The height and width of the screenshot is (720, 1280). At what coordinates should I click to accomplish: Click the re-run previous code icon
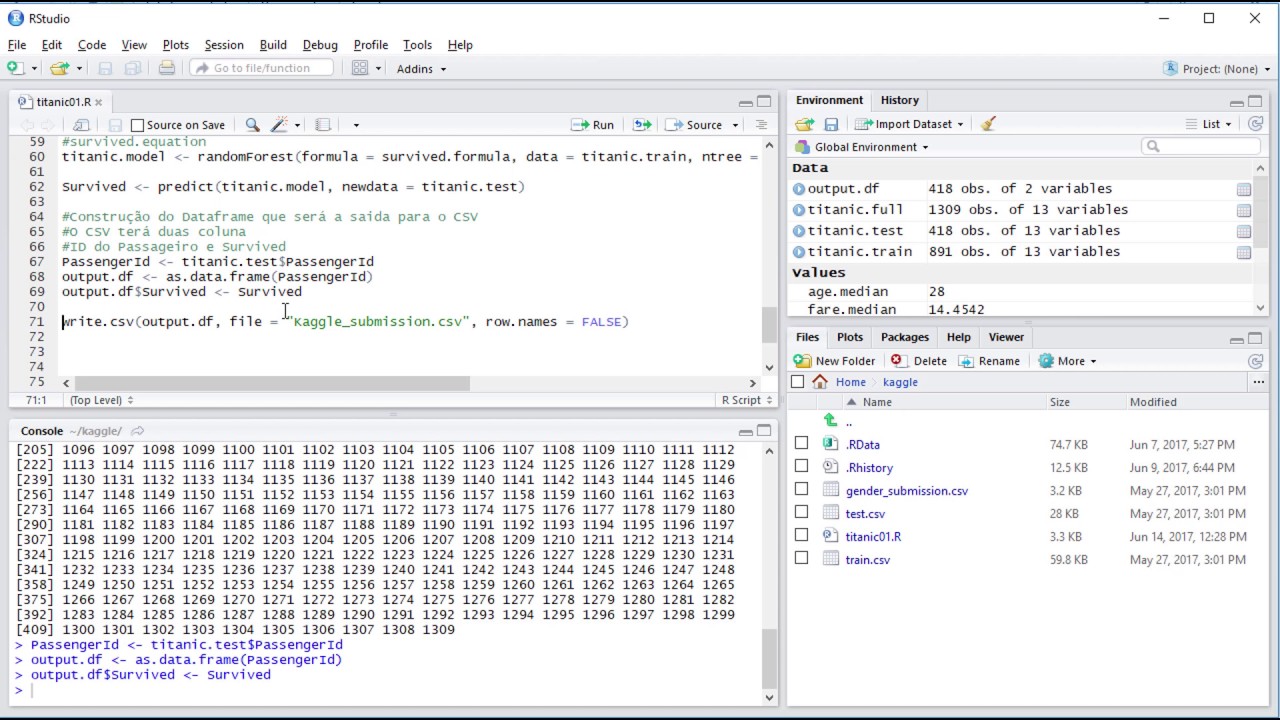click(x=642, y=125)
